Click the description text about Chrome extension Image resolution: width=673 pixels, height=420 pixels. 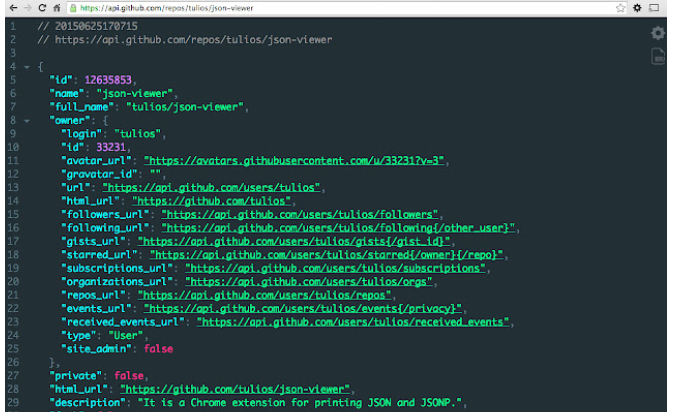[x=300, y=402]
